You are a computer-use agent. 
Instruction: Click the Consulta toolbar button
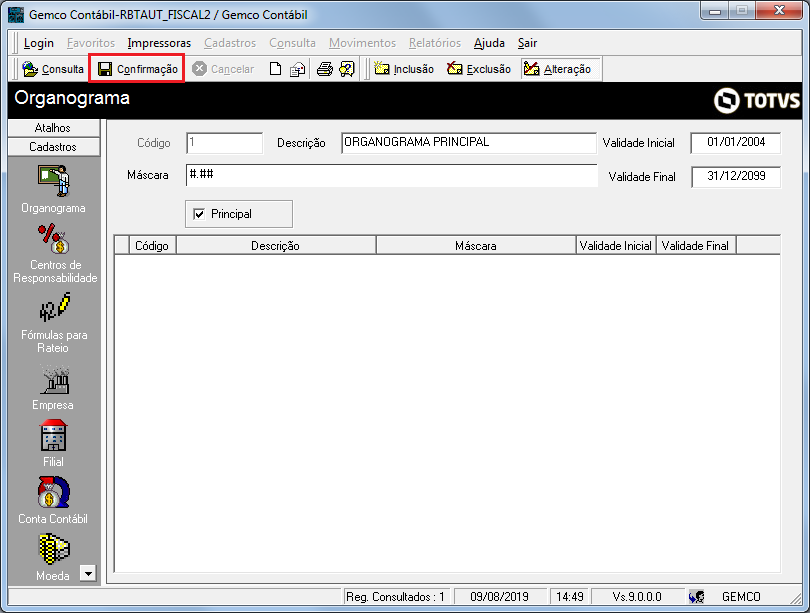tap(52, 69)
